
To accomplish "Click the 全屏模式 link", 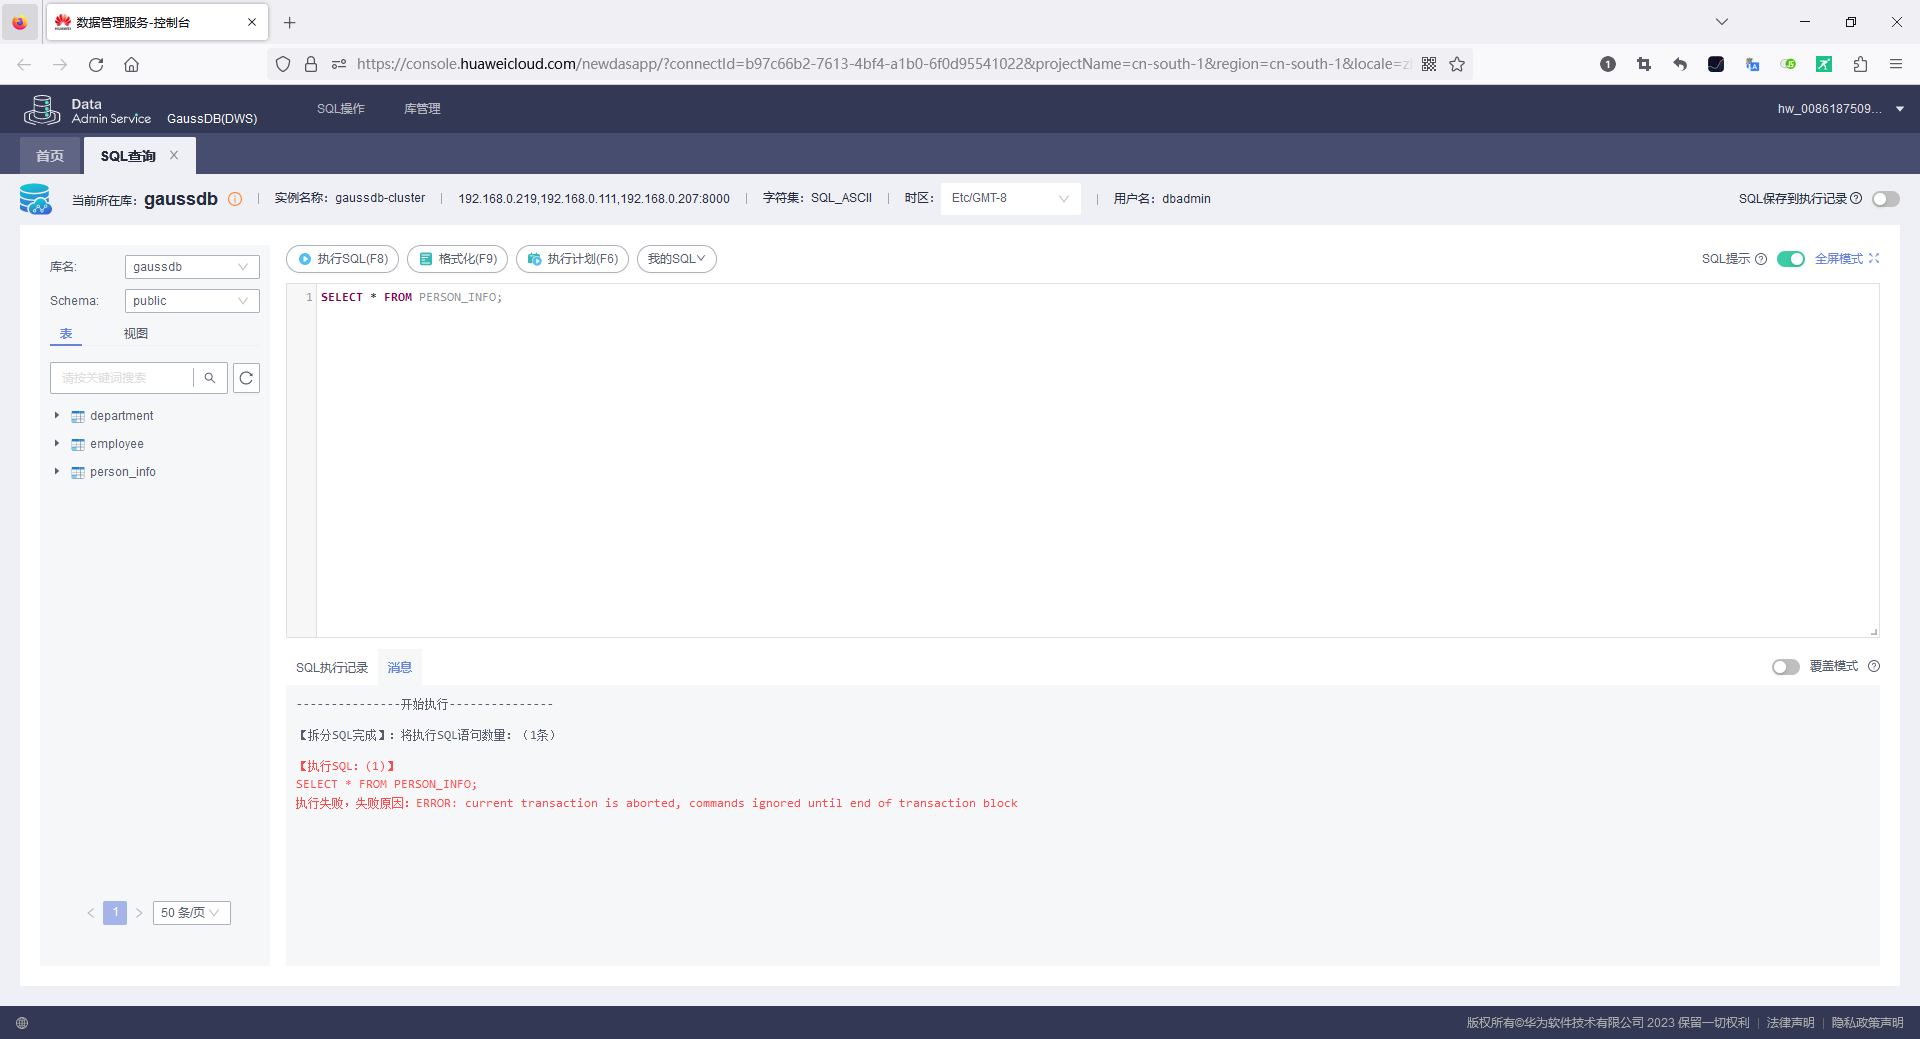I will pos(1839,259).
